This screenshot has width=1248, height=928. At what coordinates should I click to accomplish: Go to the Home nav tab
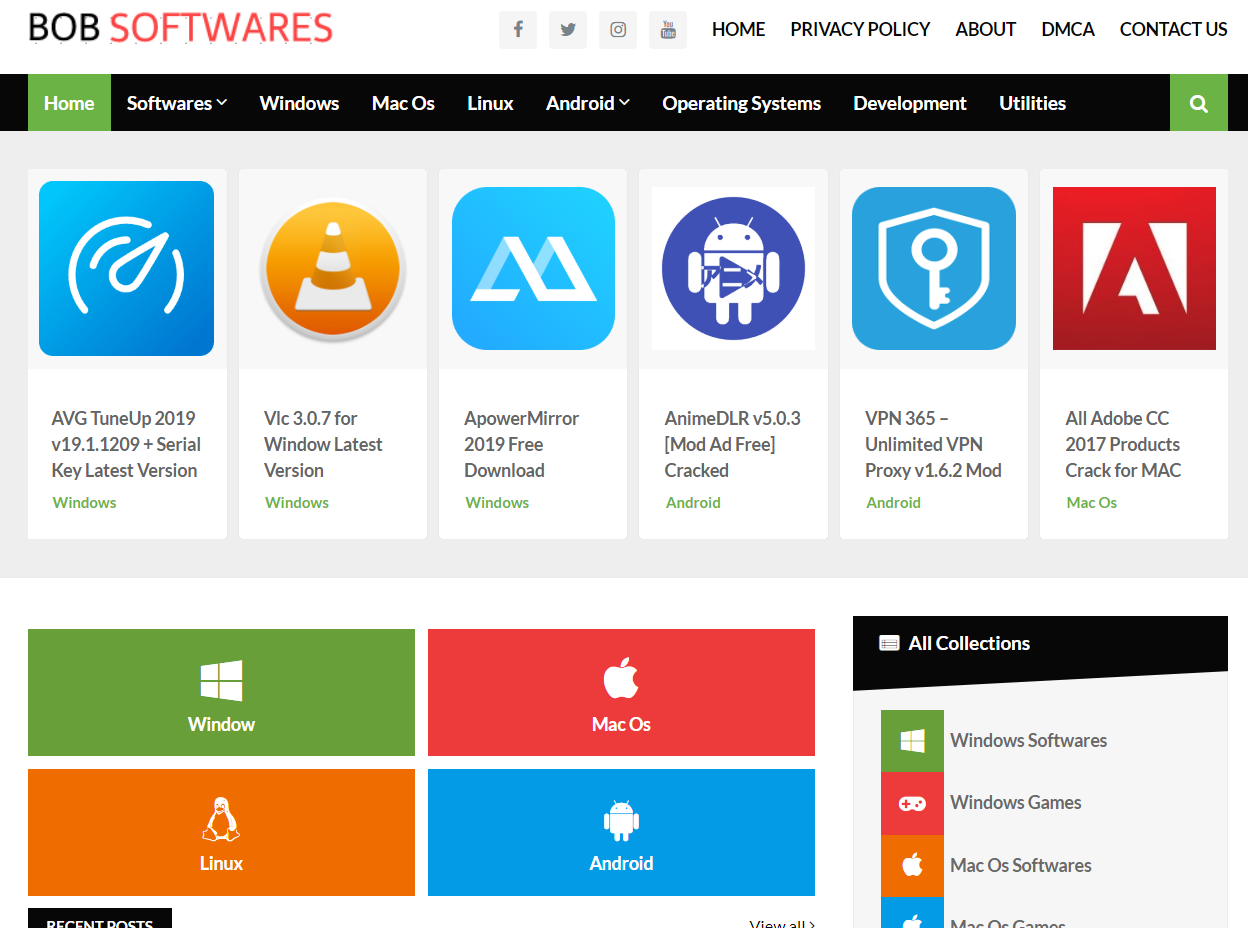pyautogui.click(x=69, y=103)
